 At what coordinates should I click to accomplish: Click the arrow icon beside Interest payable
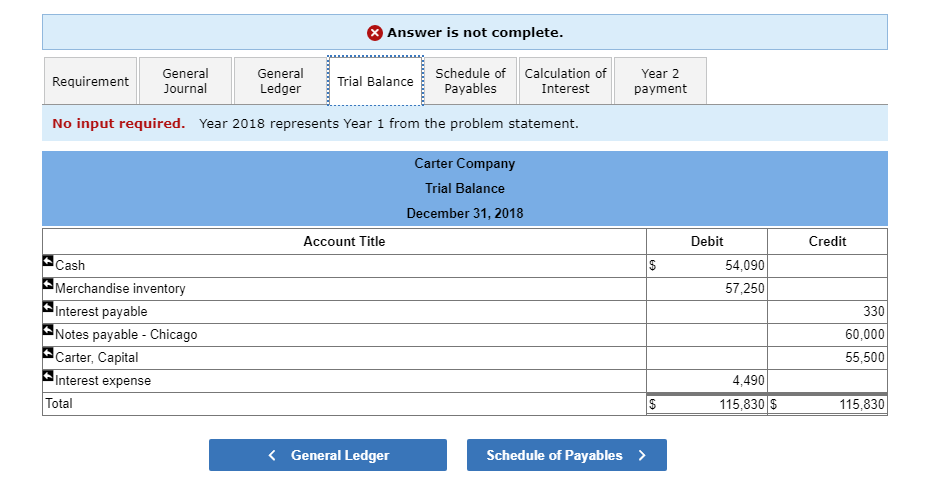click(x=48, y=307)
